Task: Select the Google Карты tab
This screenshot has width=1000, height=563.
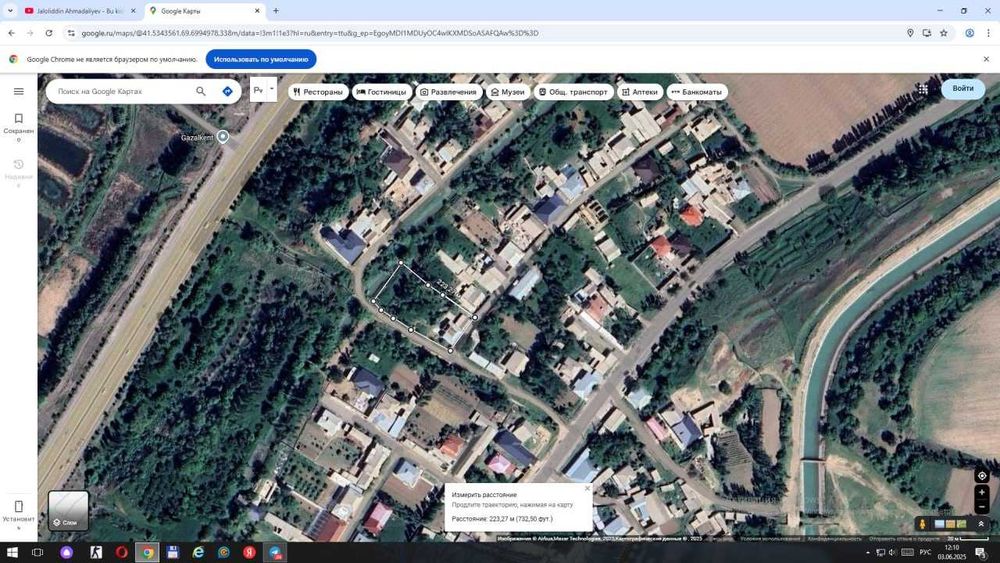Action: coord(200,11)
